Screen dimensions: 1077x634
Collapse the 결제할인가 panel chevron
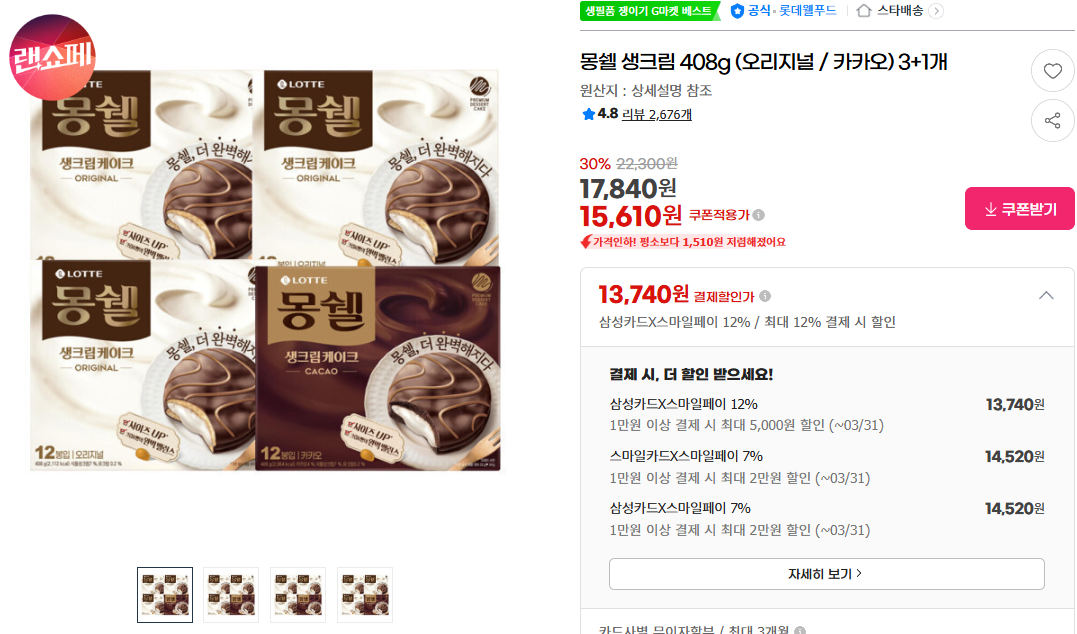tap(1046, 295)
